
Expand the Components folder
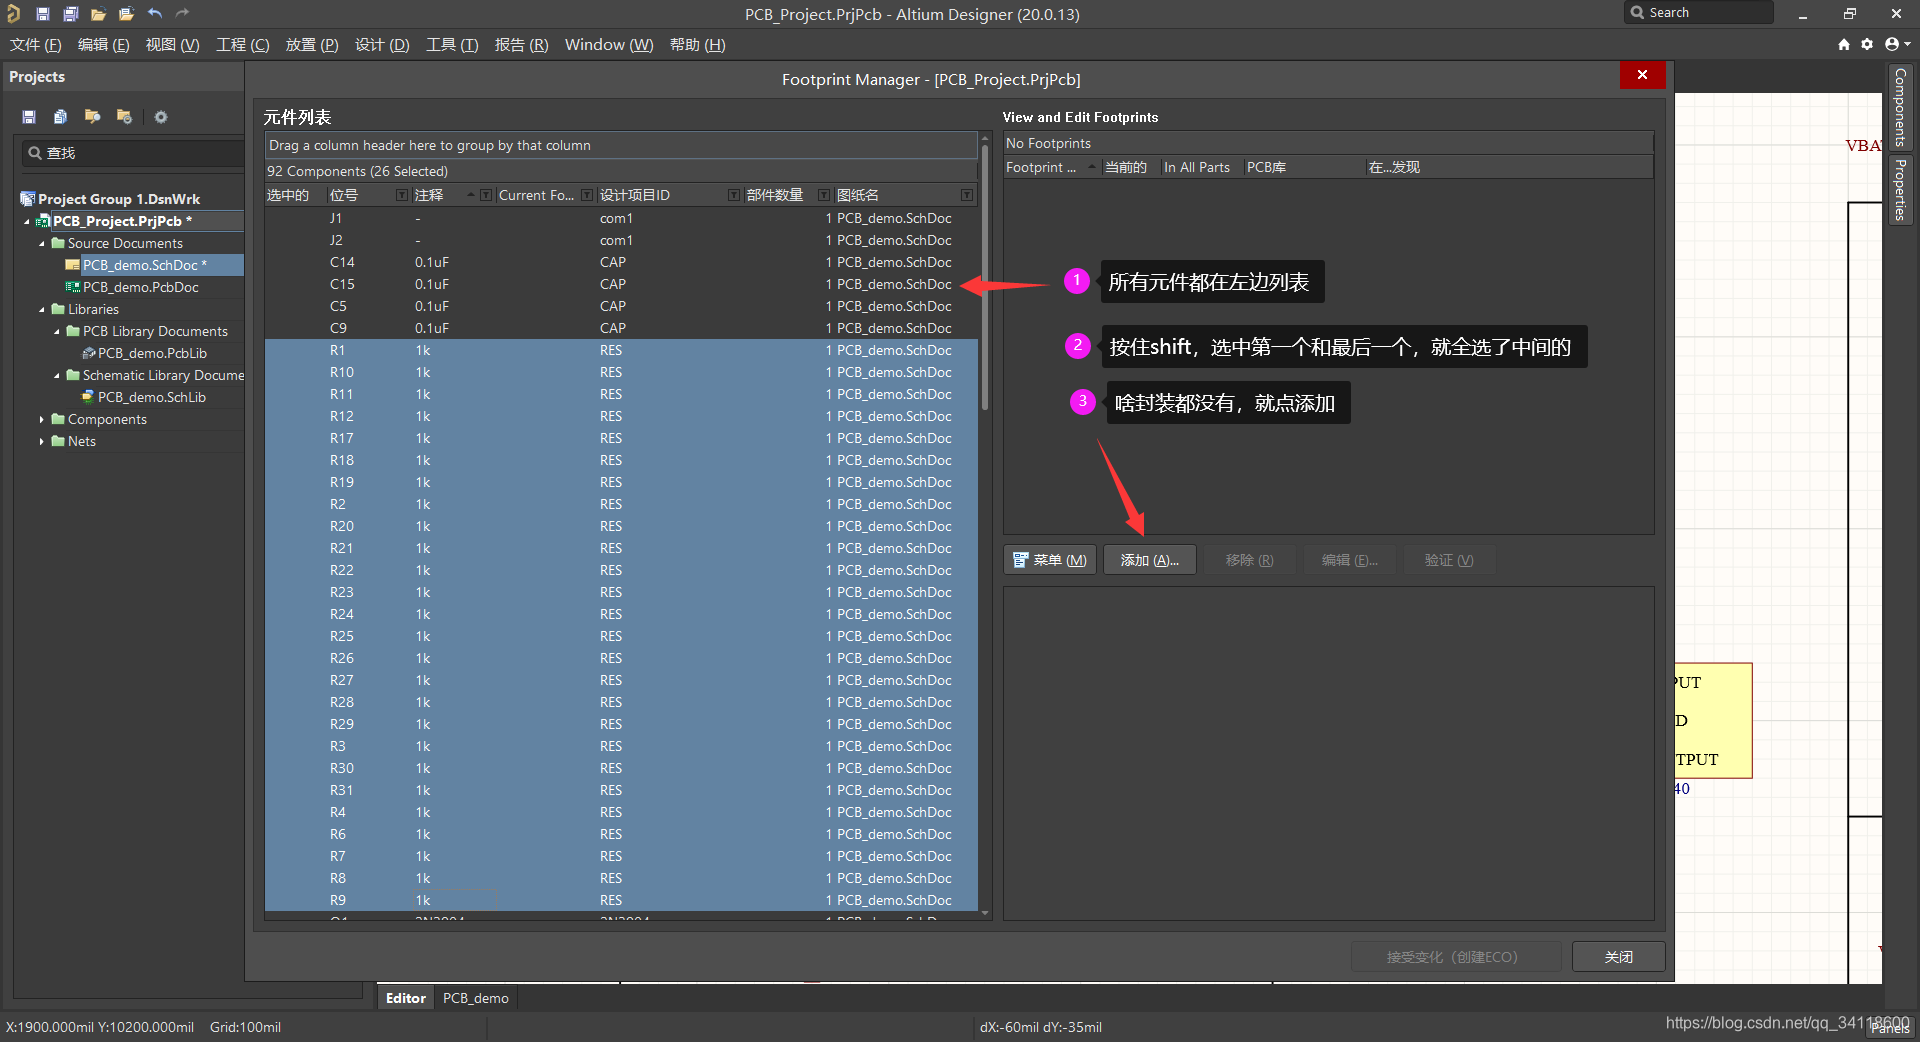tap(42, 420)
